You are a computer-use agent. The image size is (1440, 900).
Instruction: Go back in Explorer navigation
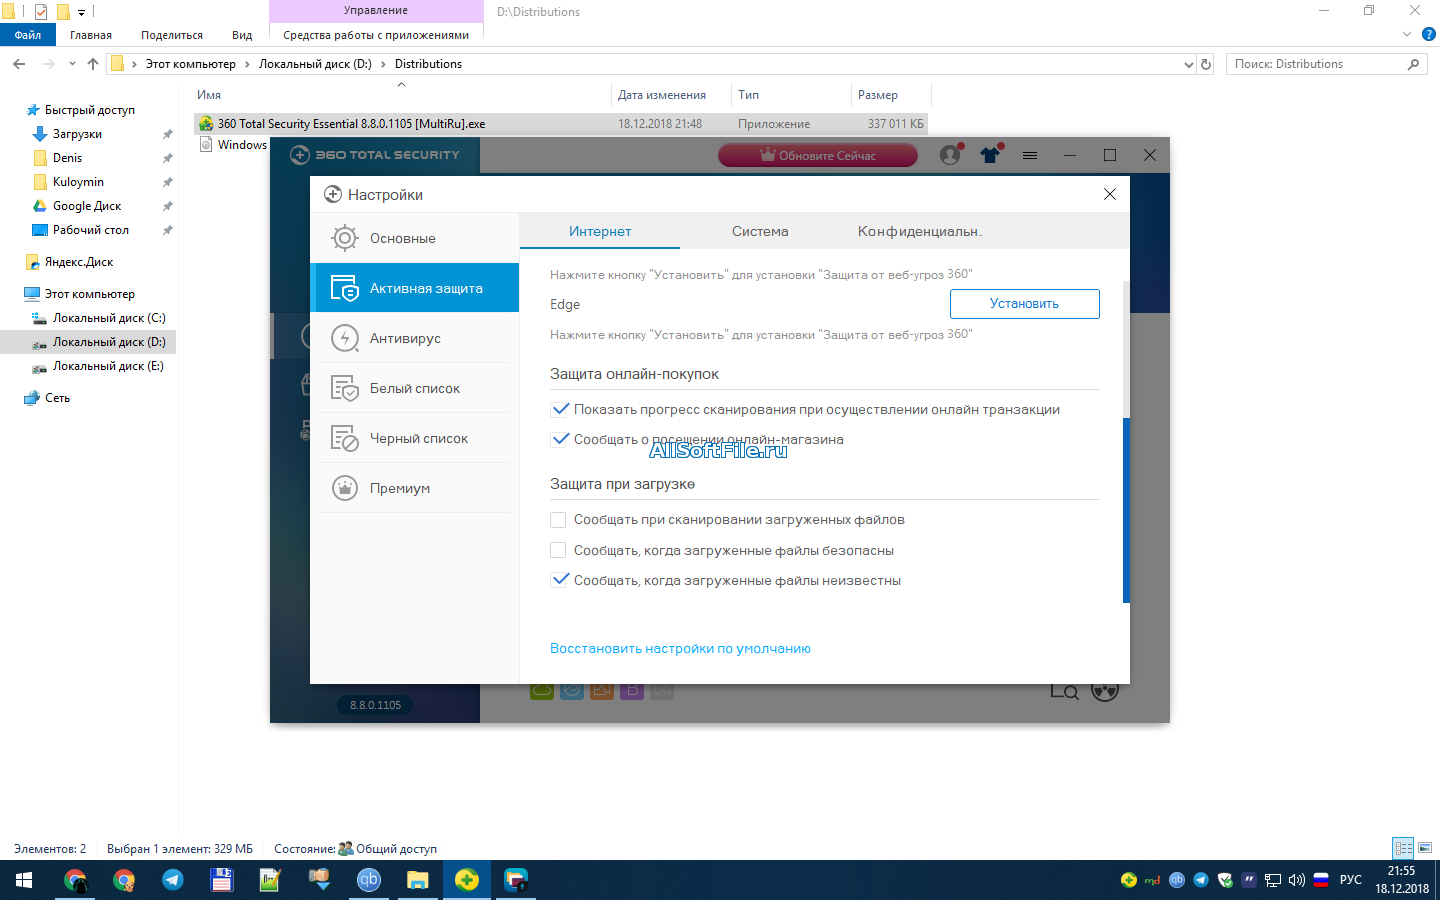coord(19,64)
